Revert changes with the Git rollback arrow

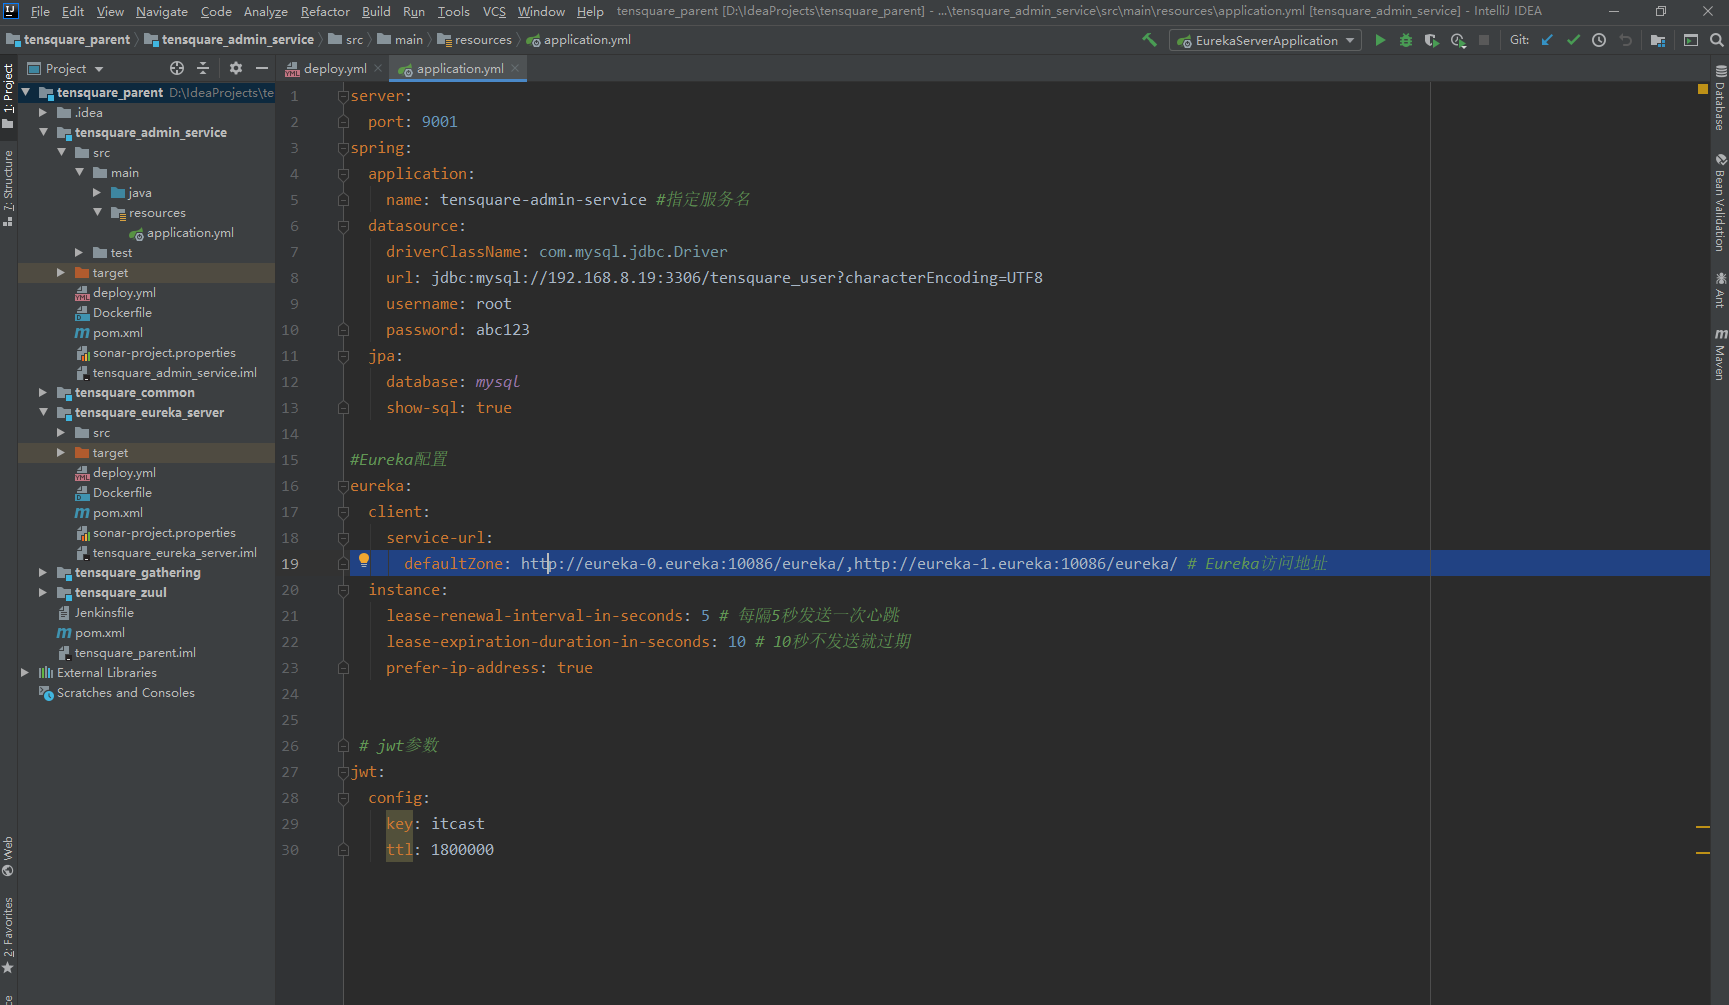(x=1625, y=40)
